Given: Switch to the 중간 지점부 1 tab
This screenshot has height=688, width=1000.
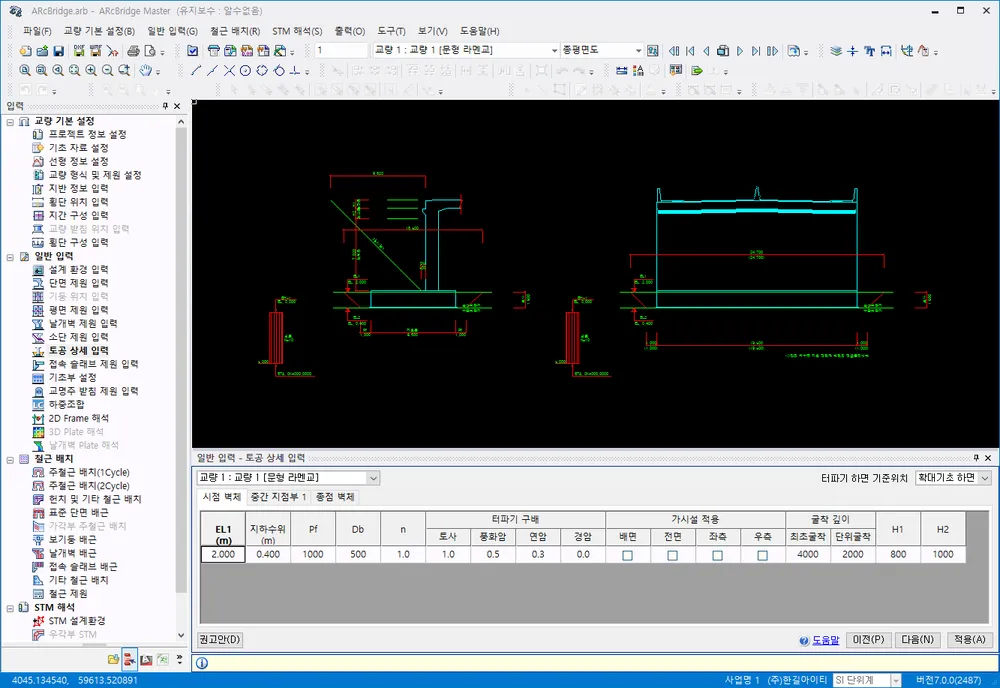Looking at the screenshot, I should [278, 497].
